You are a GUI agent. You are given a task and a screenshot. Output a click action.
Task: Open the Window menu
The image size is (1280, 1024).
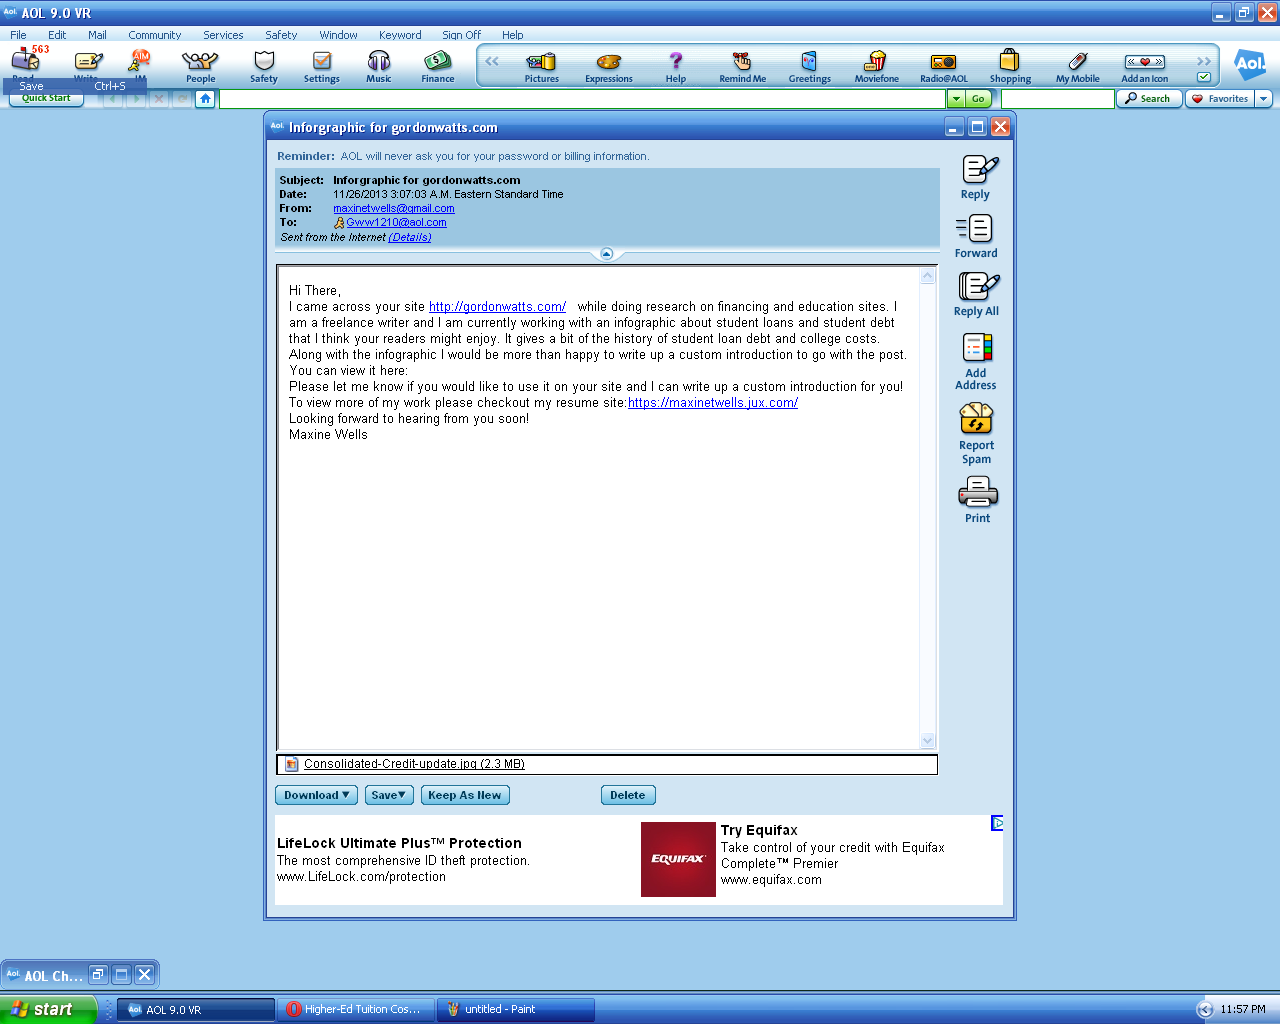[338, 34]
